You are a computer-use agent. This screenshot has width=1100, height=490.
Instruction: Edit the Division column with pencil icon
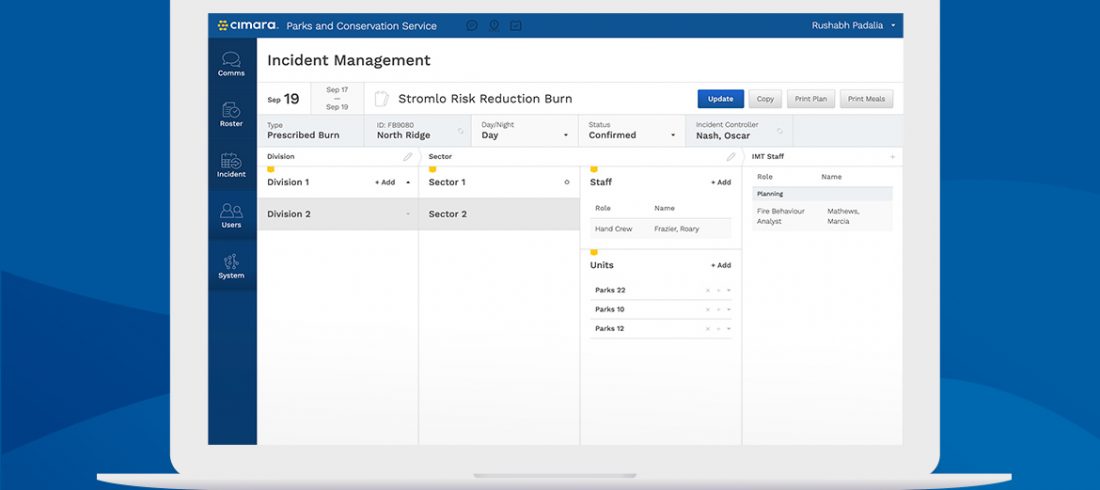click(x=407, y=157)
